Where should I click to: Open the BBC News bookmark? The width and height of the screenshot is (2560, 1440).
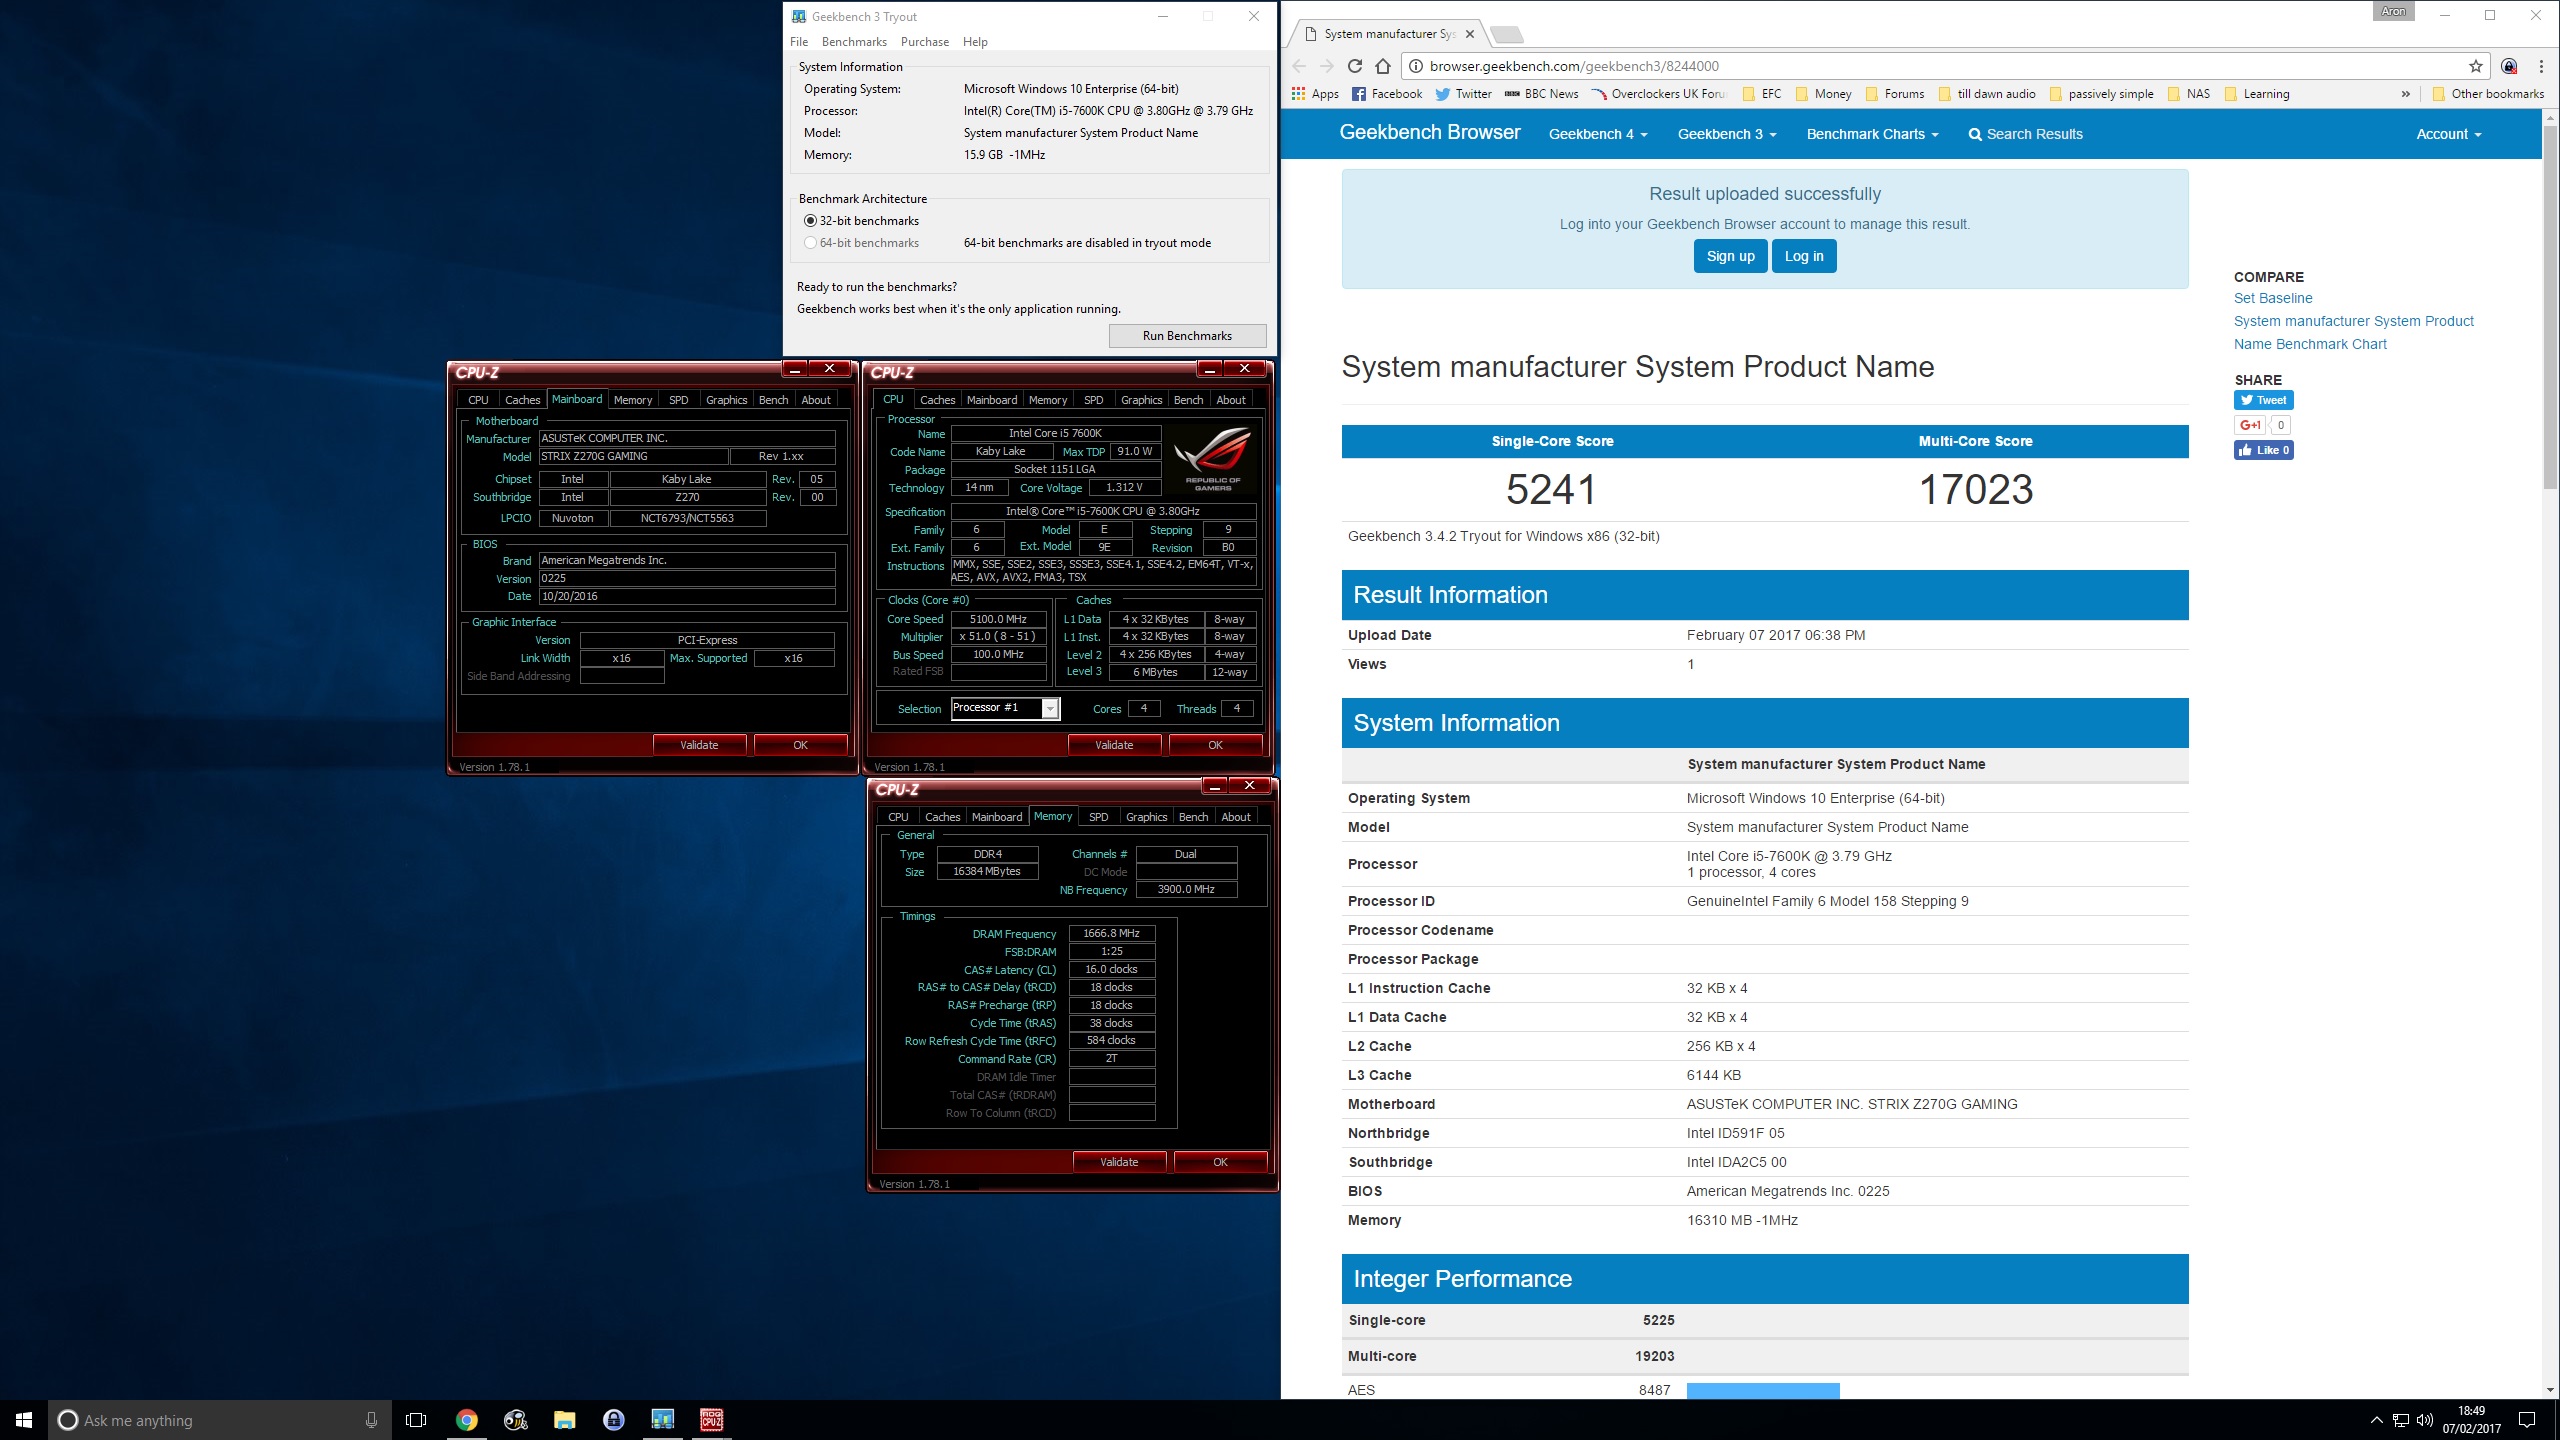(1541, 94)
